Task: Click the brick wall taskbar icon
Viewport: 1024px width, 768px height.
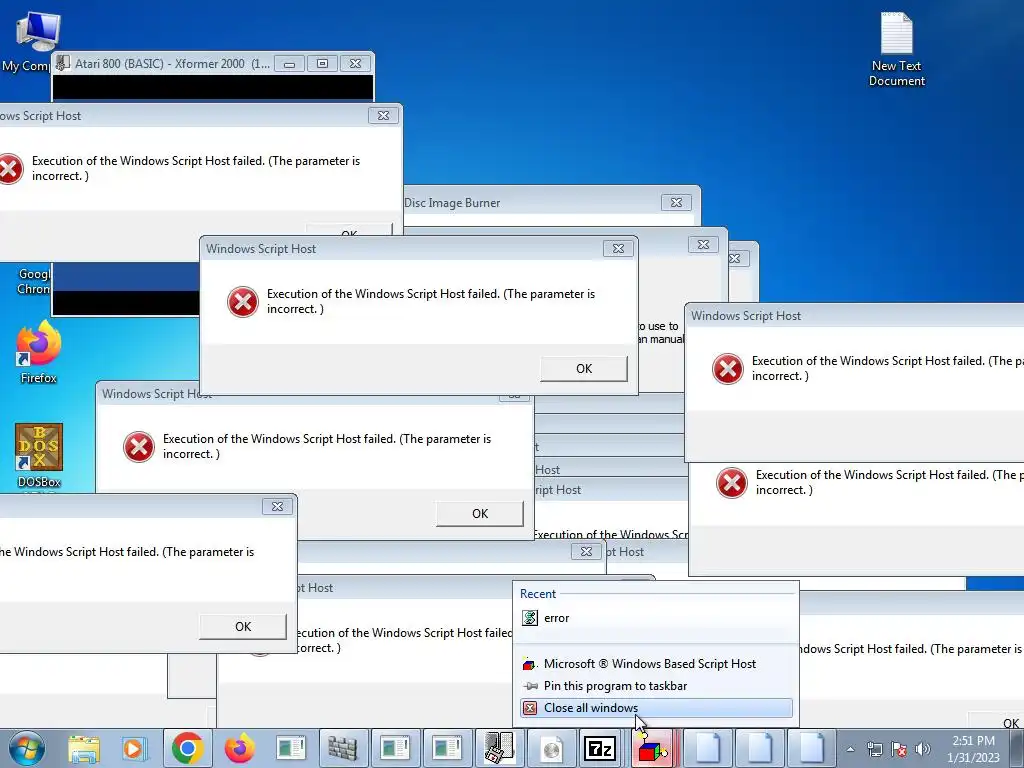Action: pyautogui.click(x=343, y=748)
